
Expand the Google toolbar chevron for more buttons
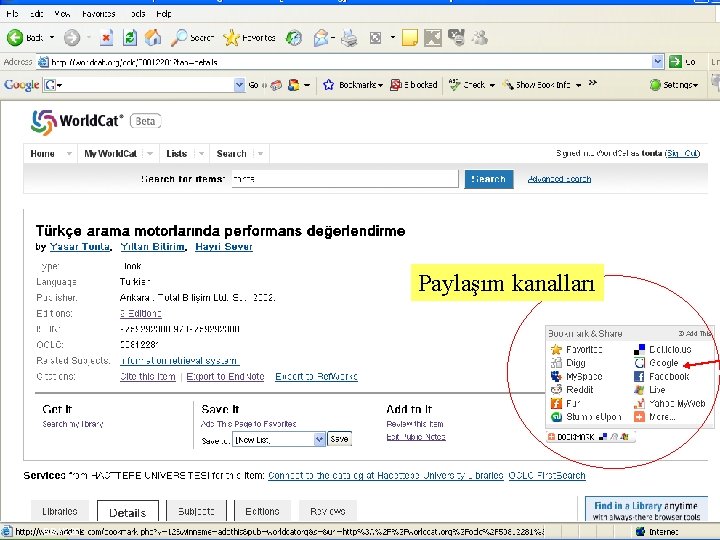pyautogui.click(x=593, y=83)
